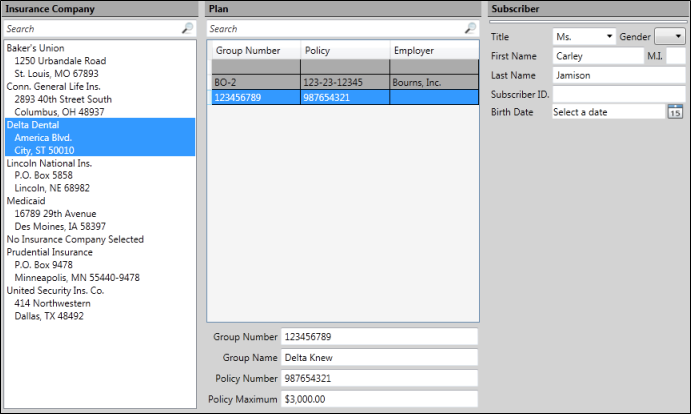This screenshot has height=414, width=692.
Task: Click the 987654321 policy cell in table
Action: [345, 98]
